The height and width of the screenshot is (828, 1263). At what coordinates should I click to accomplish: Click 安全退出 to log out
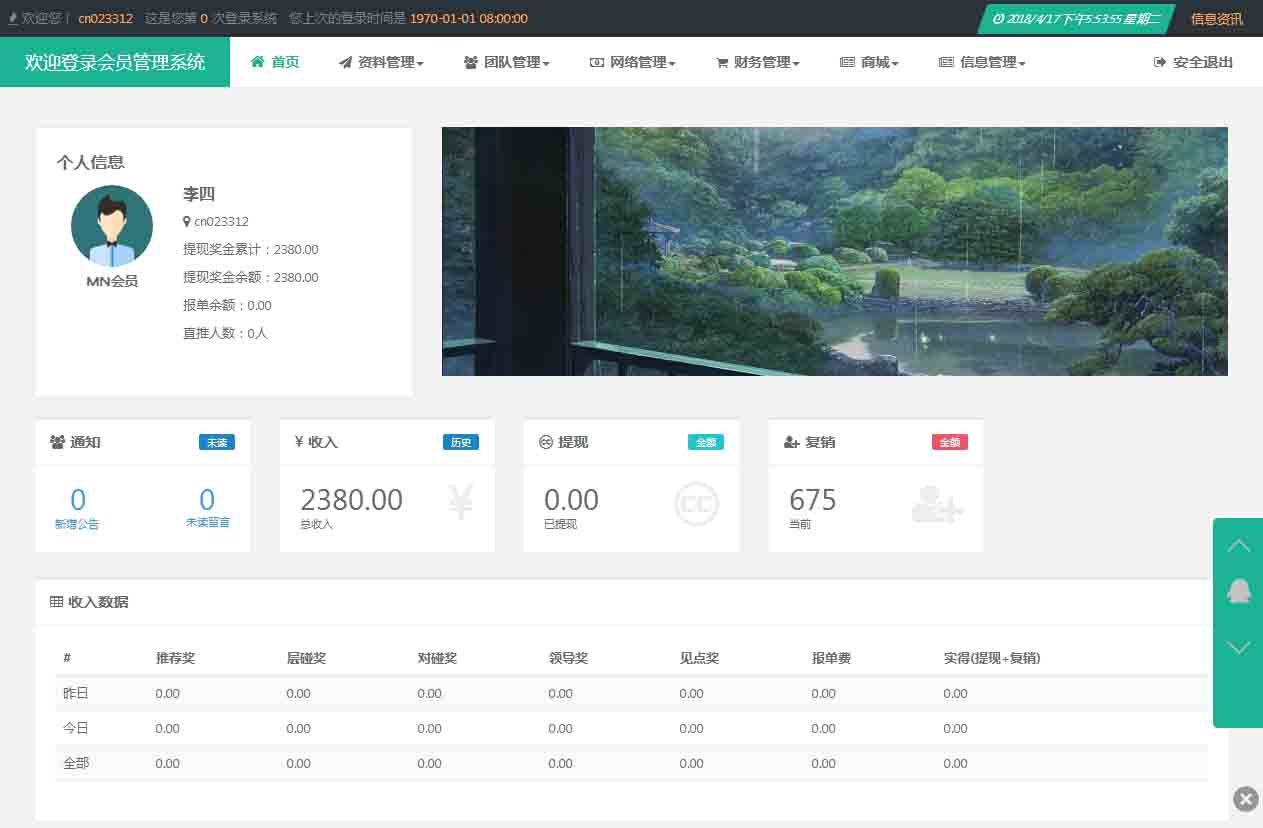click(x=1194, y=62)
